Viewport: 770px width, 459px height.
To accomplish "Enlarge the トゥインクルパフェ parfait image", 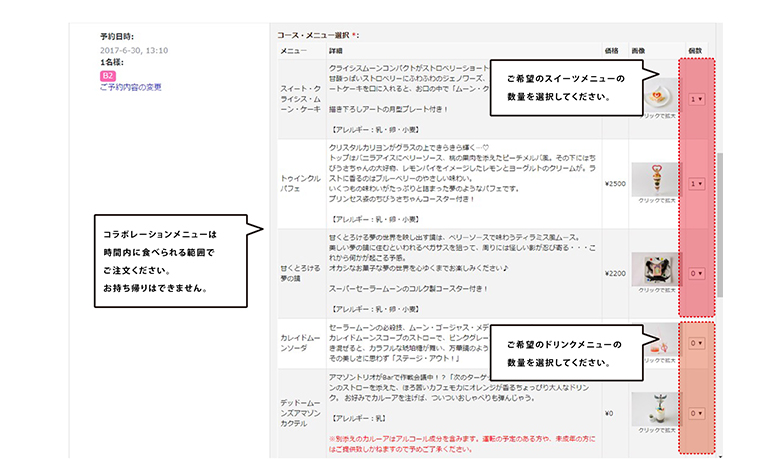I will pos(653,175).
